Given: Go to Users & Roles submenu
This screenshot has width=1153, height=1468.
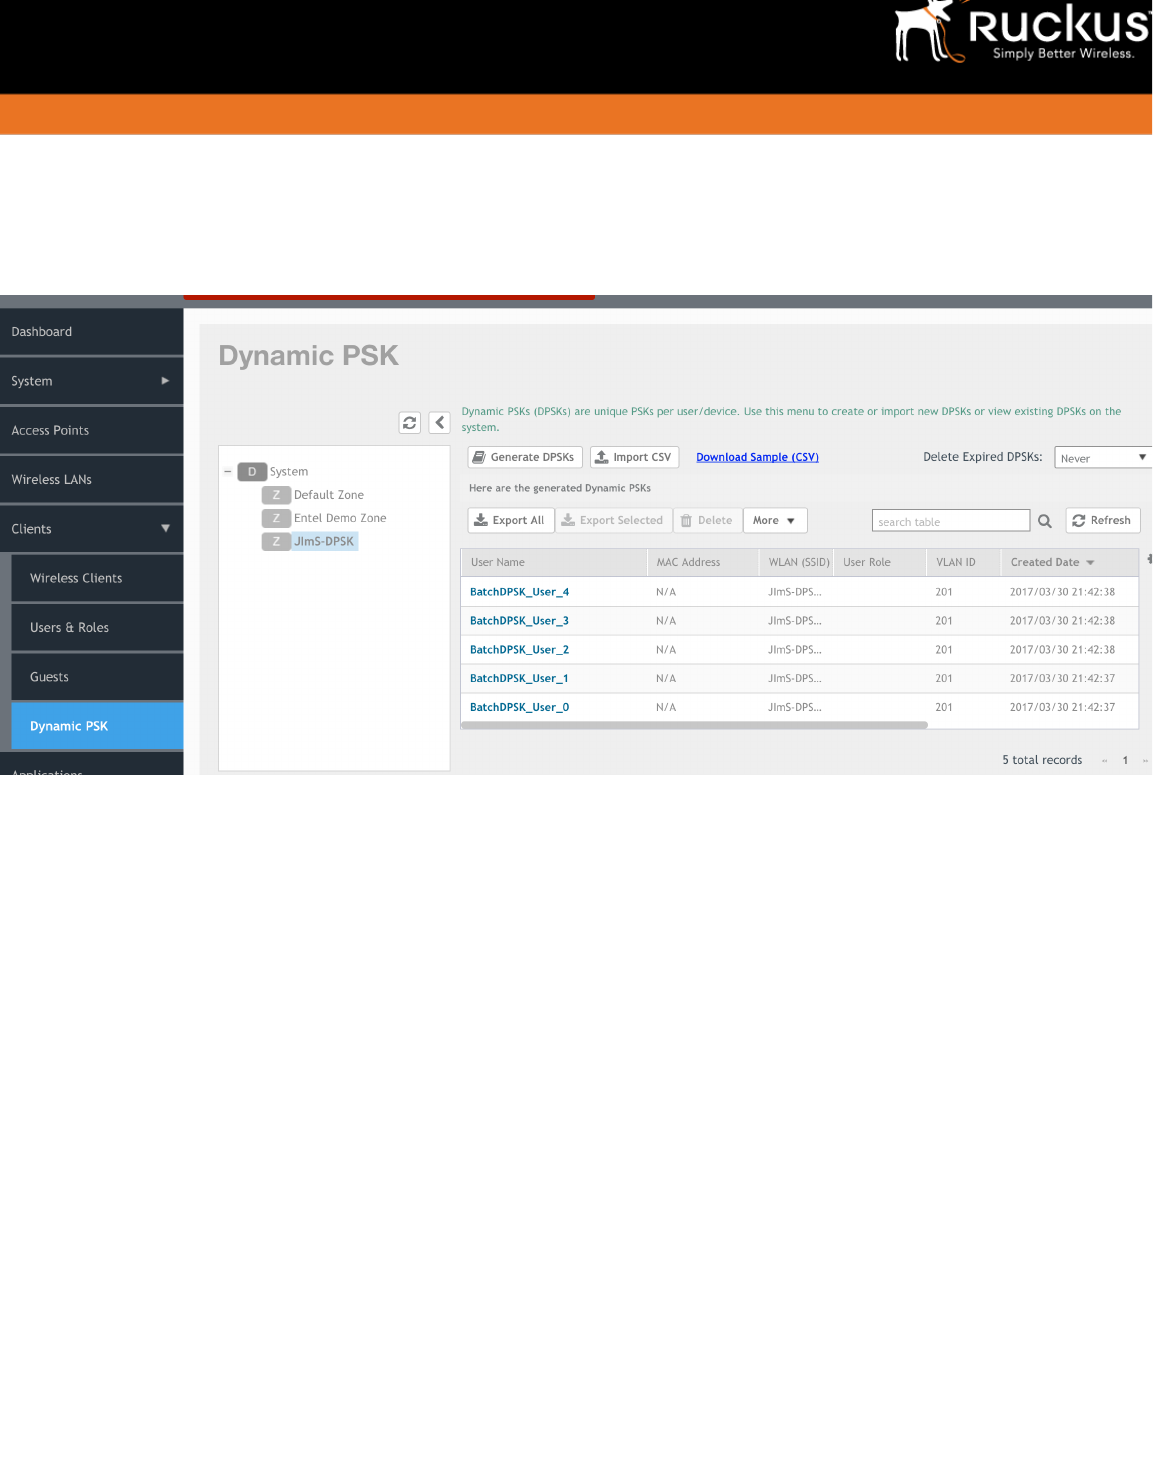Looking at the screenshot, I should (x=98, y=628).
